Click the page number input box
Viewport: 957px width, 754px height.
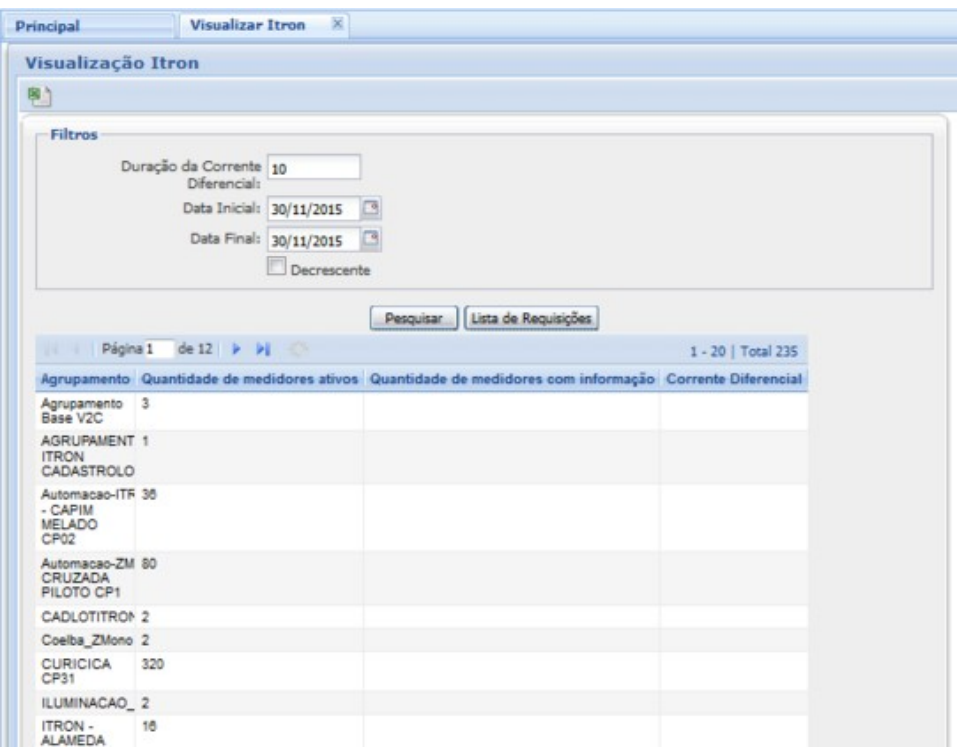point(158,351)
